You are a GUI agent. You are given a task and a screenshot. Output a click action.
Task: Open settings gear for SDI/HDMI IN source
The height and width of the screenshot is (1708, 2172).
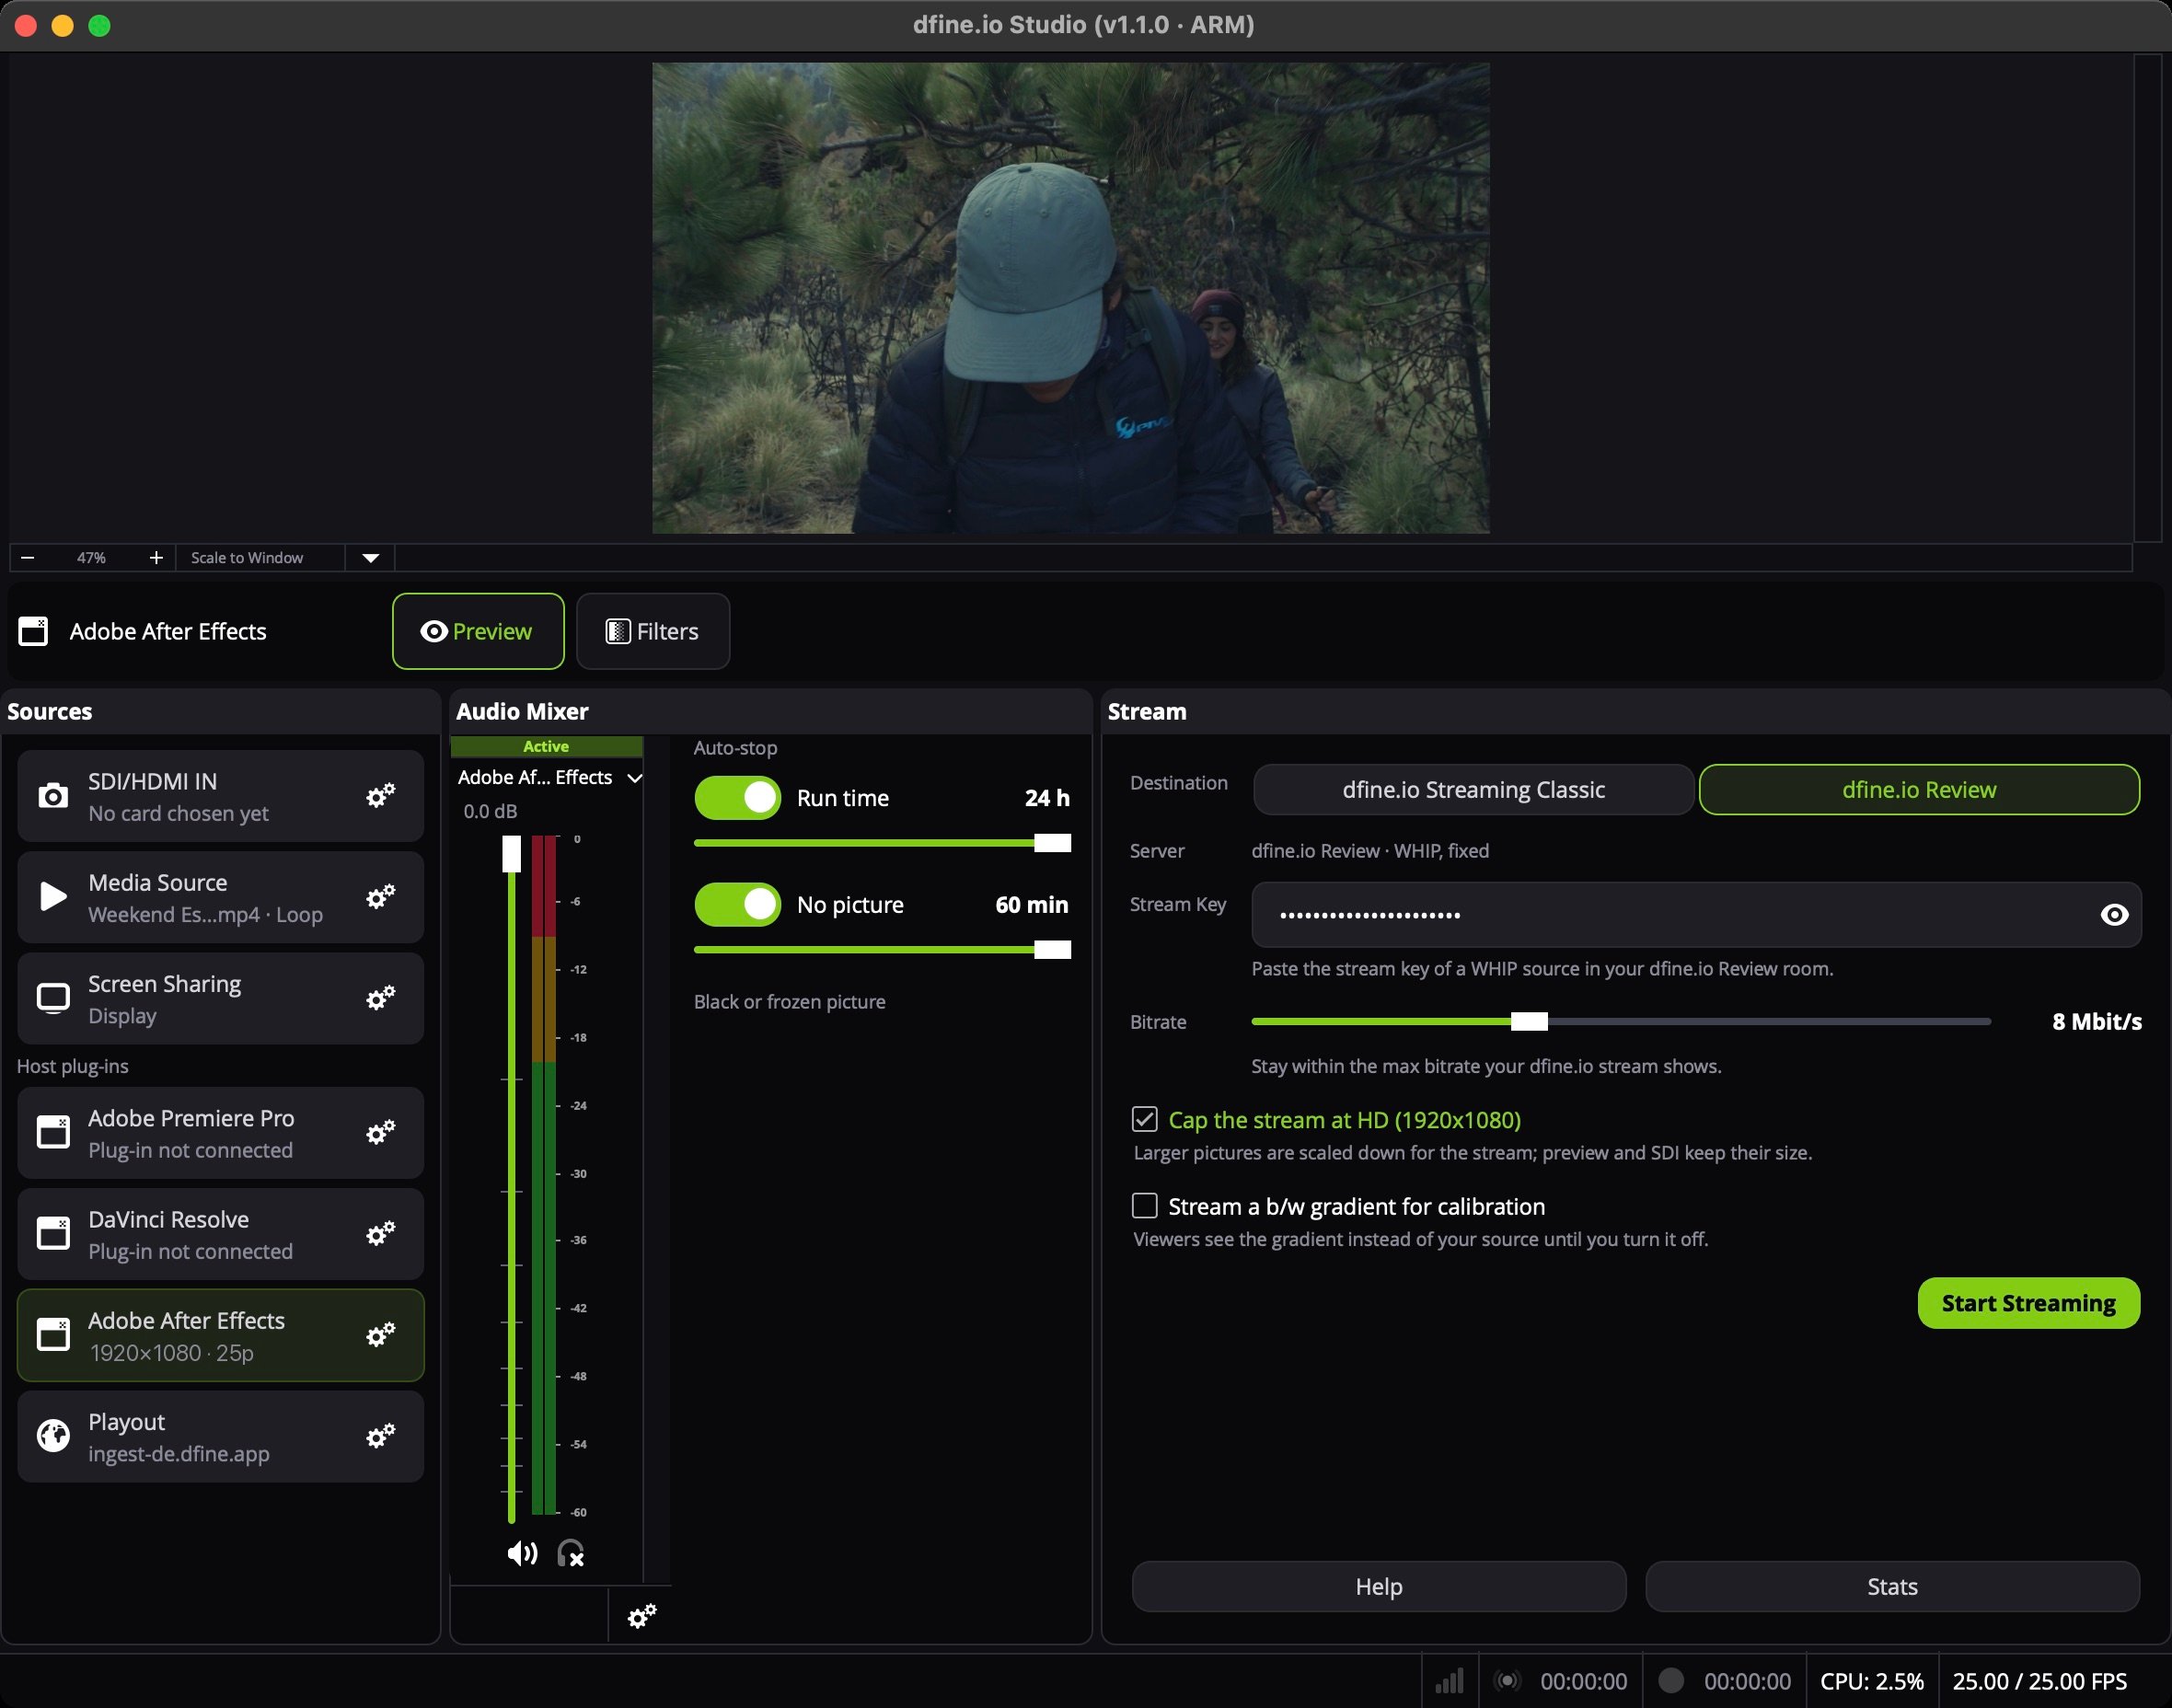380,796
